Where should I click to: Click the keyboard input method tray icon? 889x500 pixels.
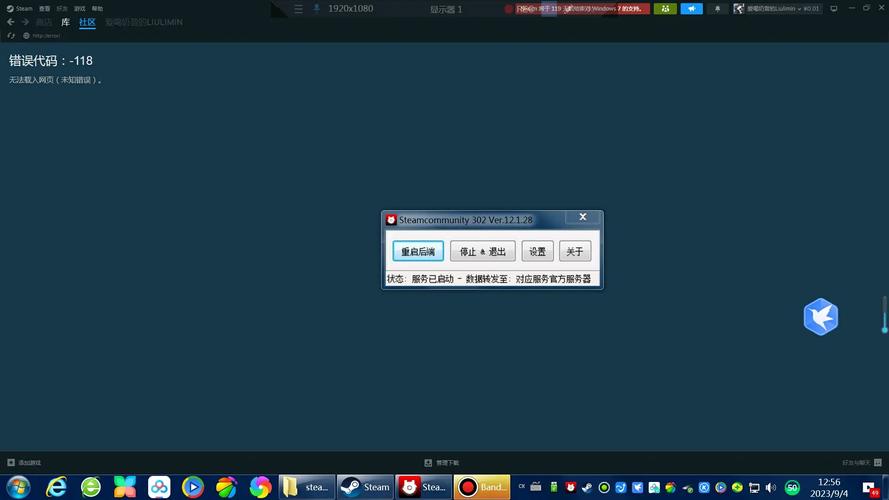[x=536, y=487]
